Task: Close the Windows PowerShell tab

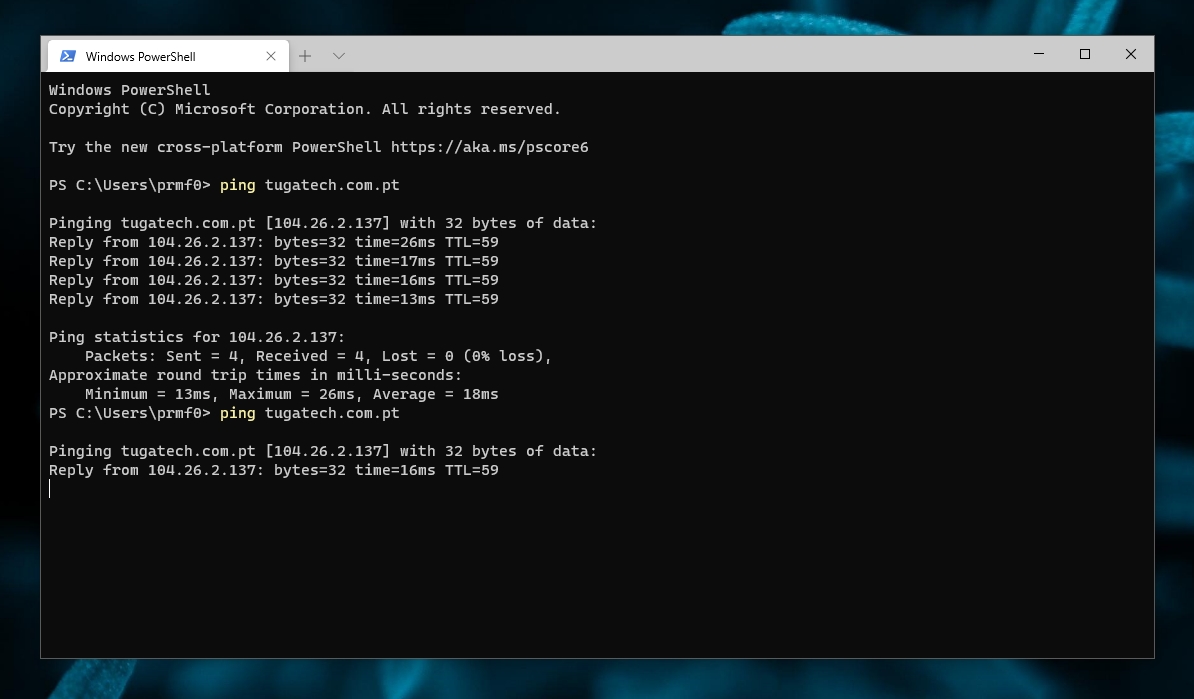Action: pyautogui.click(x=270, y=56)
